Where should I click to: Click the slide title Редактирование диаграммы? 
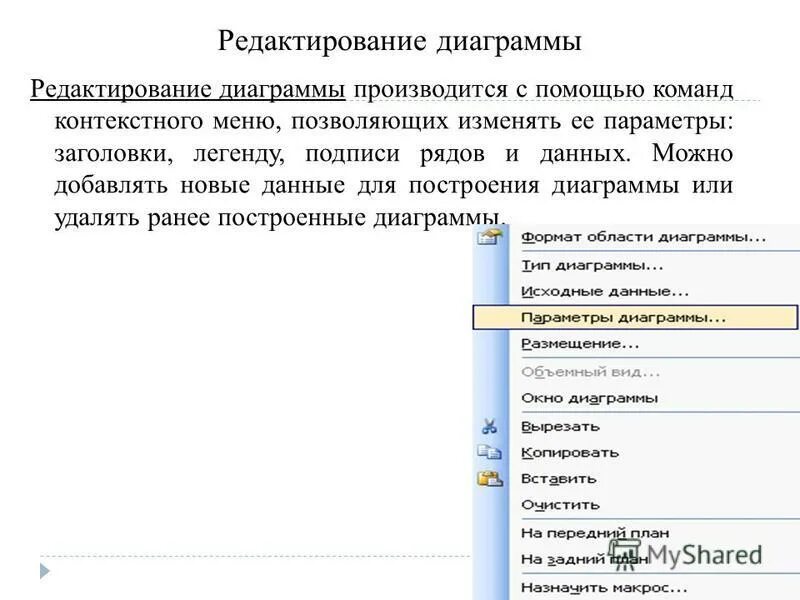[x=399, y=41]
